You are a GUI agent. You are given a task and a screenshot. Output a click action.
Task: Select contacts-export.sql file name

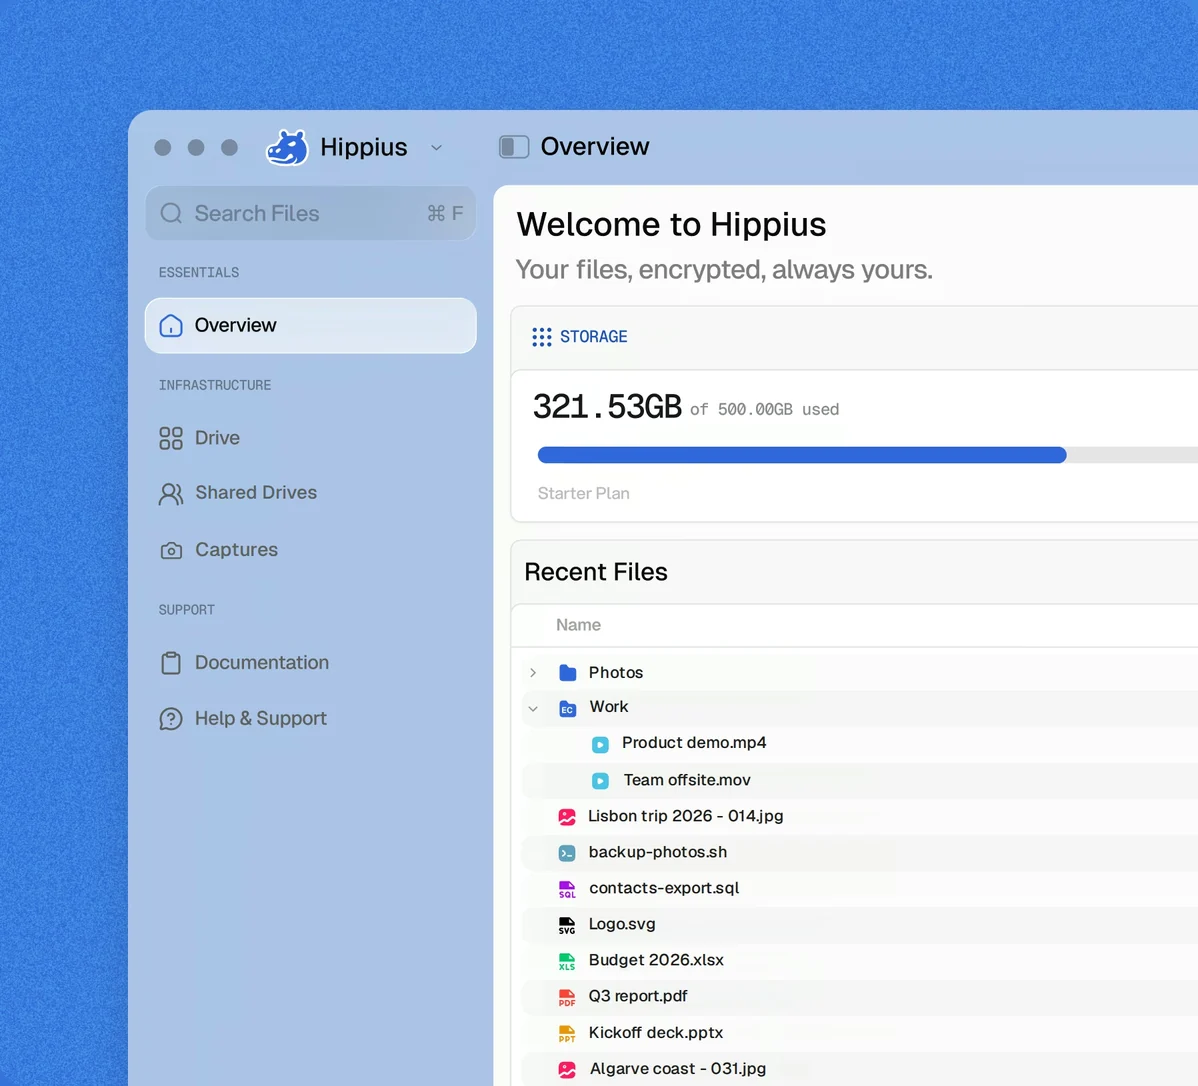click(x=664, y=888)
